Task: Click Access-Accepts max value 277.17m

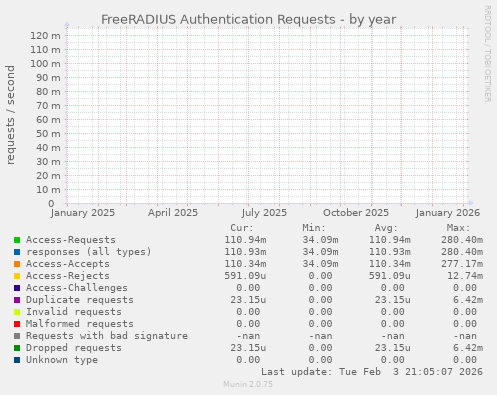Action: [x=462, y=264]
